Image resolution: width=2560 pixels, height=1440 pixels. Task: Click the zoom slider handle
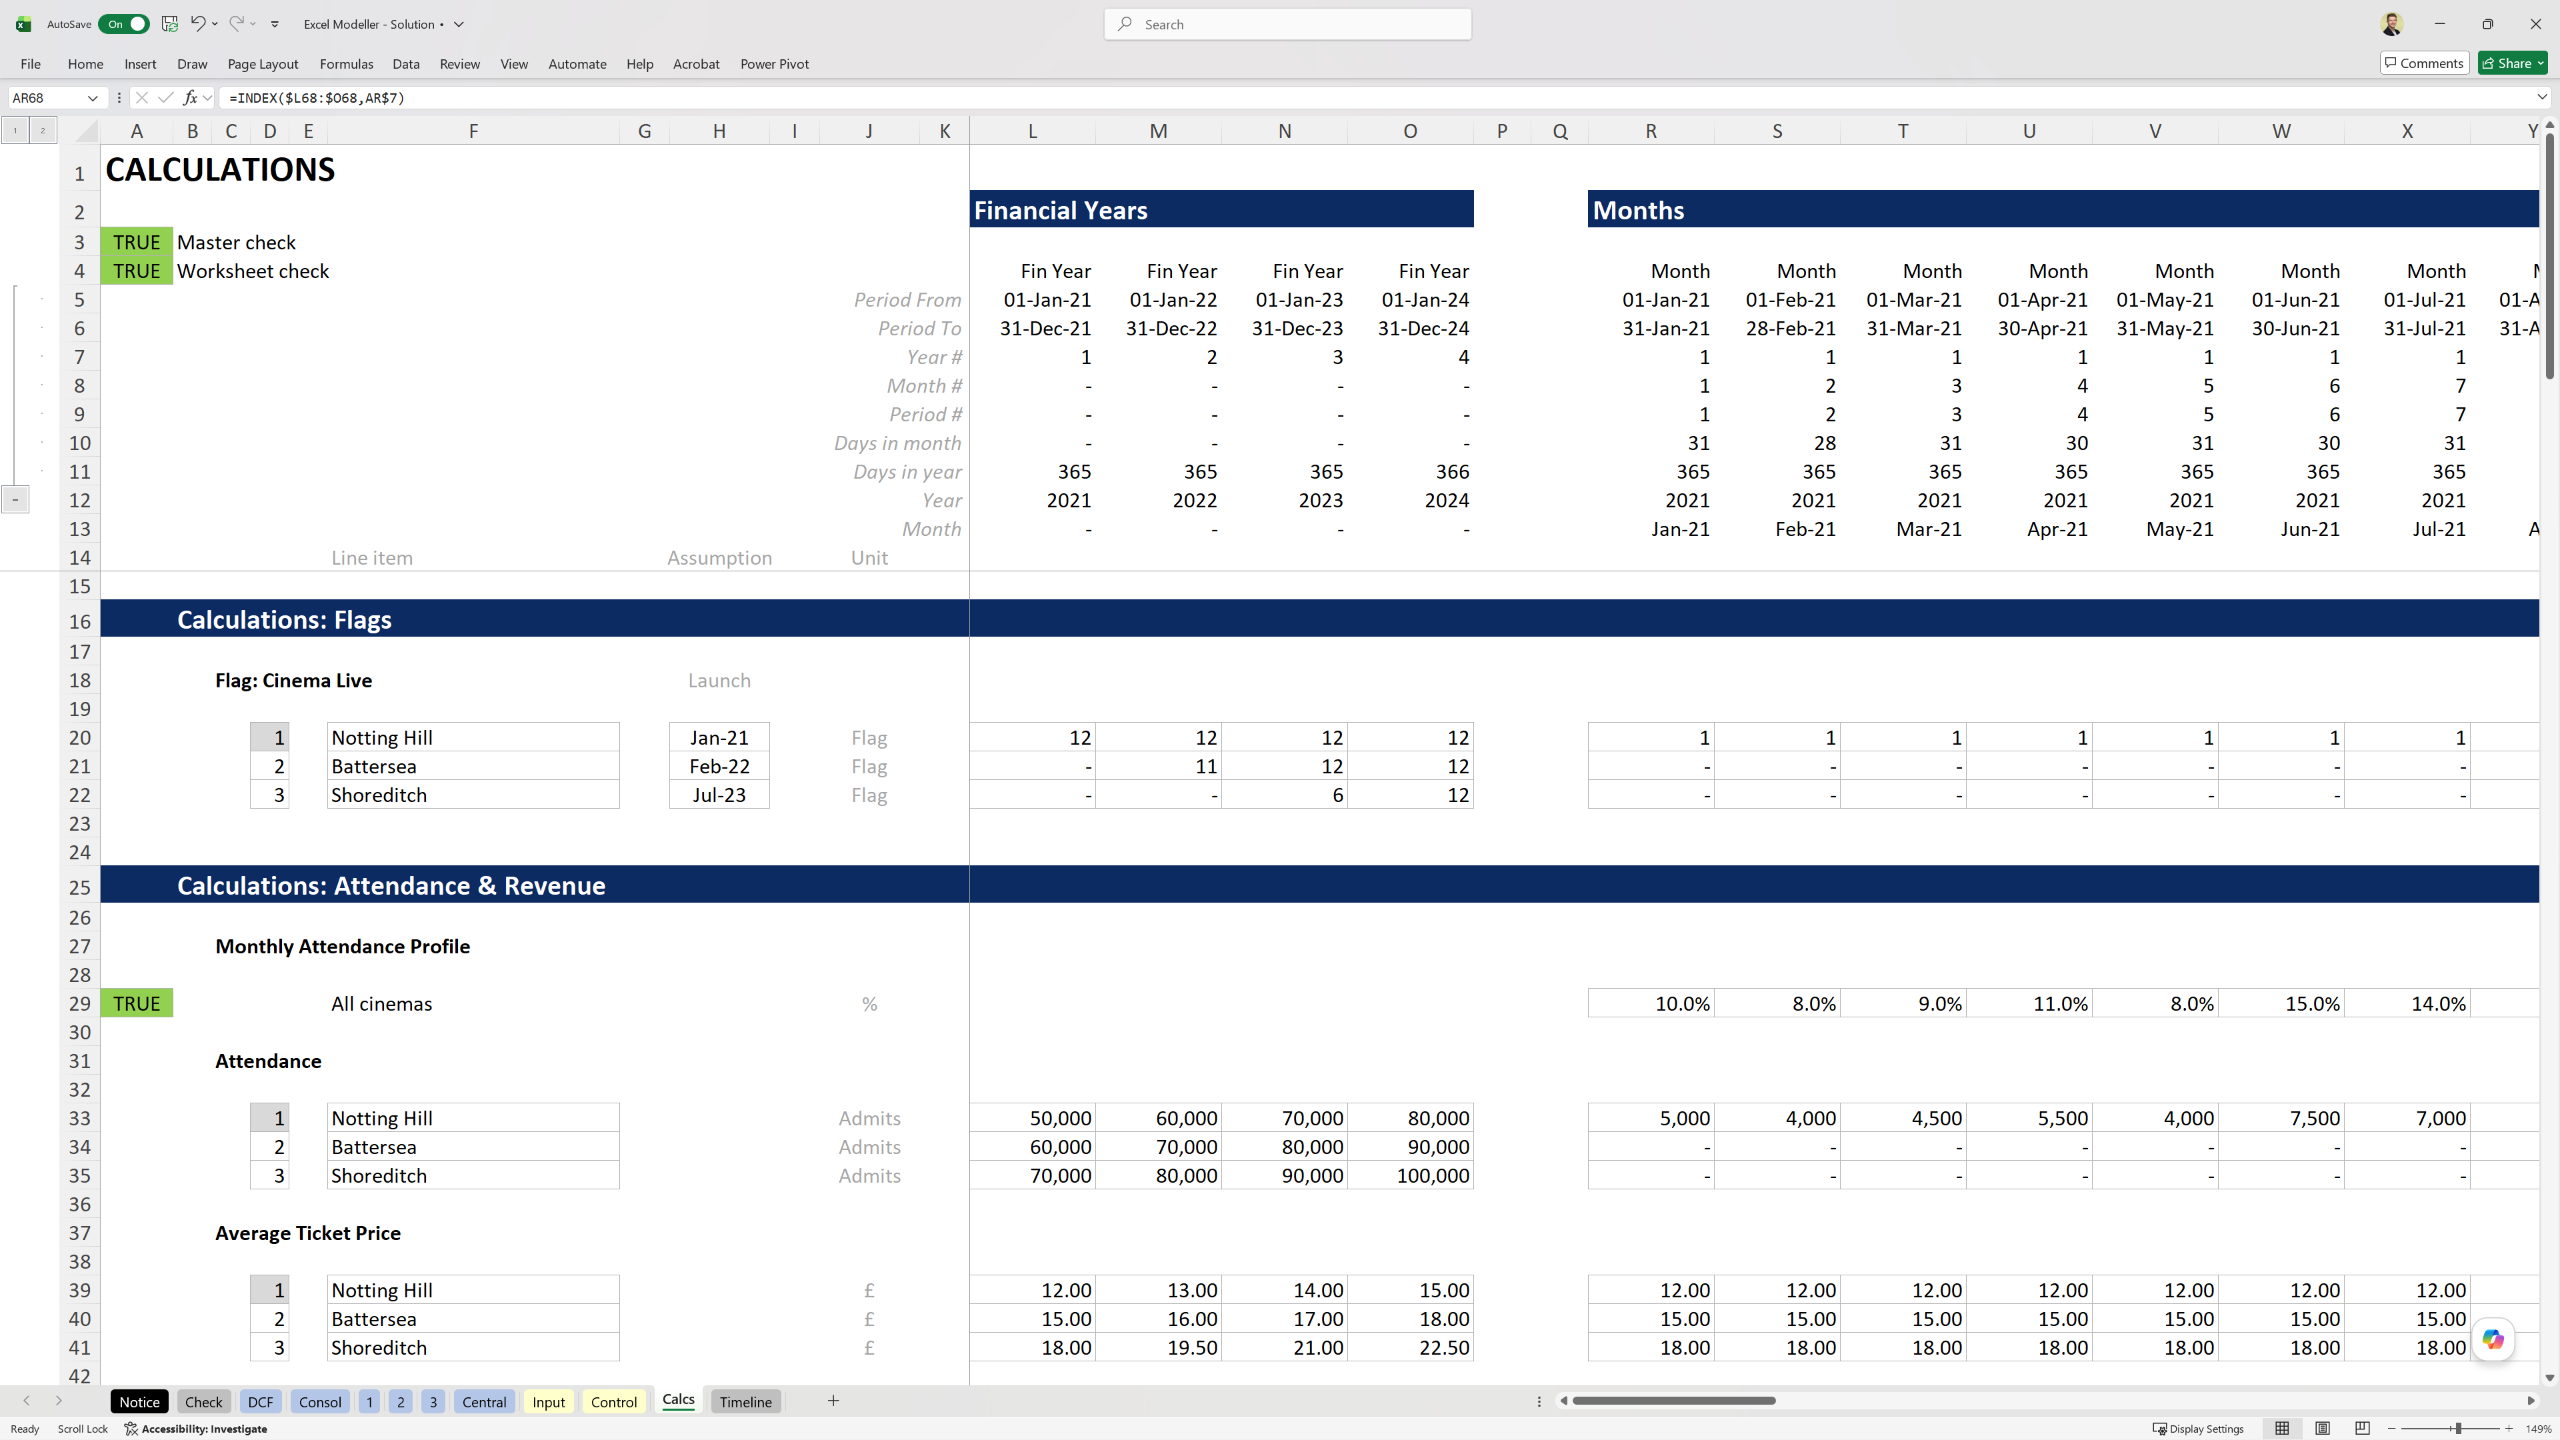[2458, 1429]
